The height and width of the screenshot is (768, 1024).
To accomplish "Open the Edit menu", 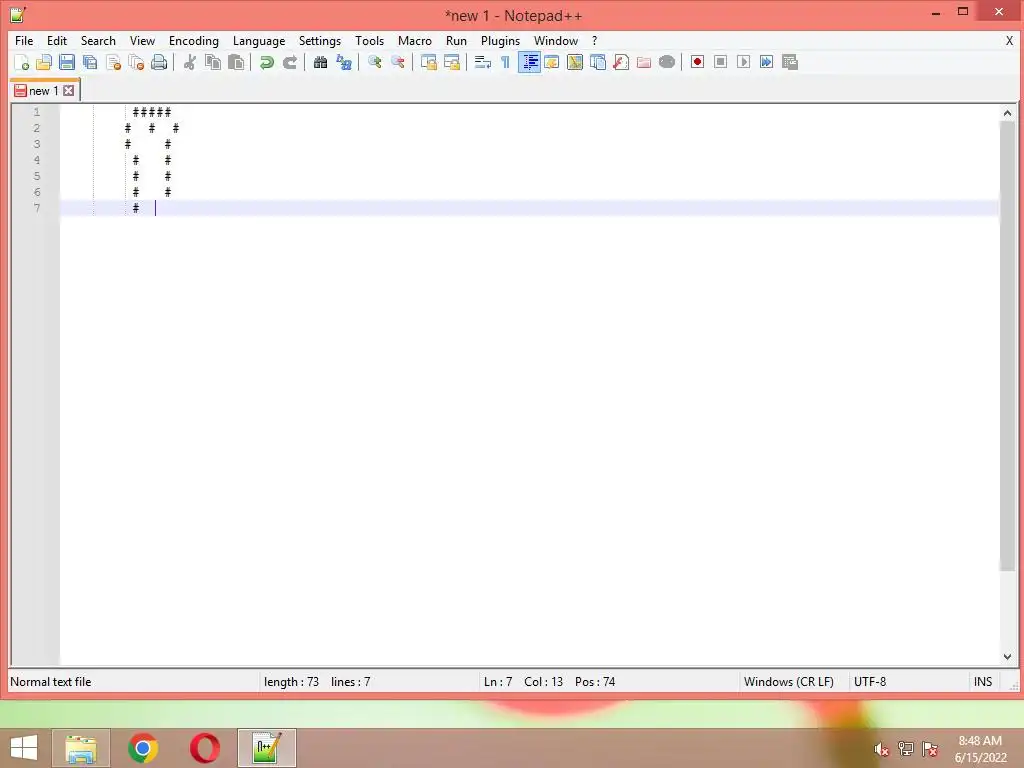I will (57, 40).
